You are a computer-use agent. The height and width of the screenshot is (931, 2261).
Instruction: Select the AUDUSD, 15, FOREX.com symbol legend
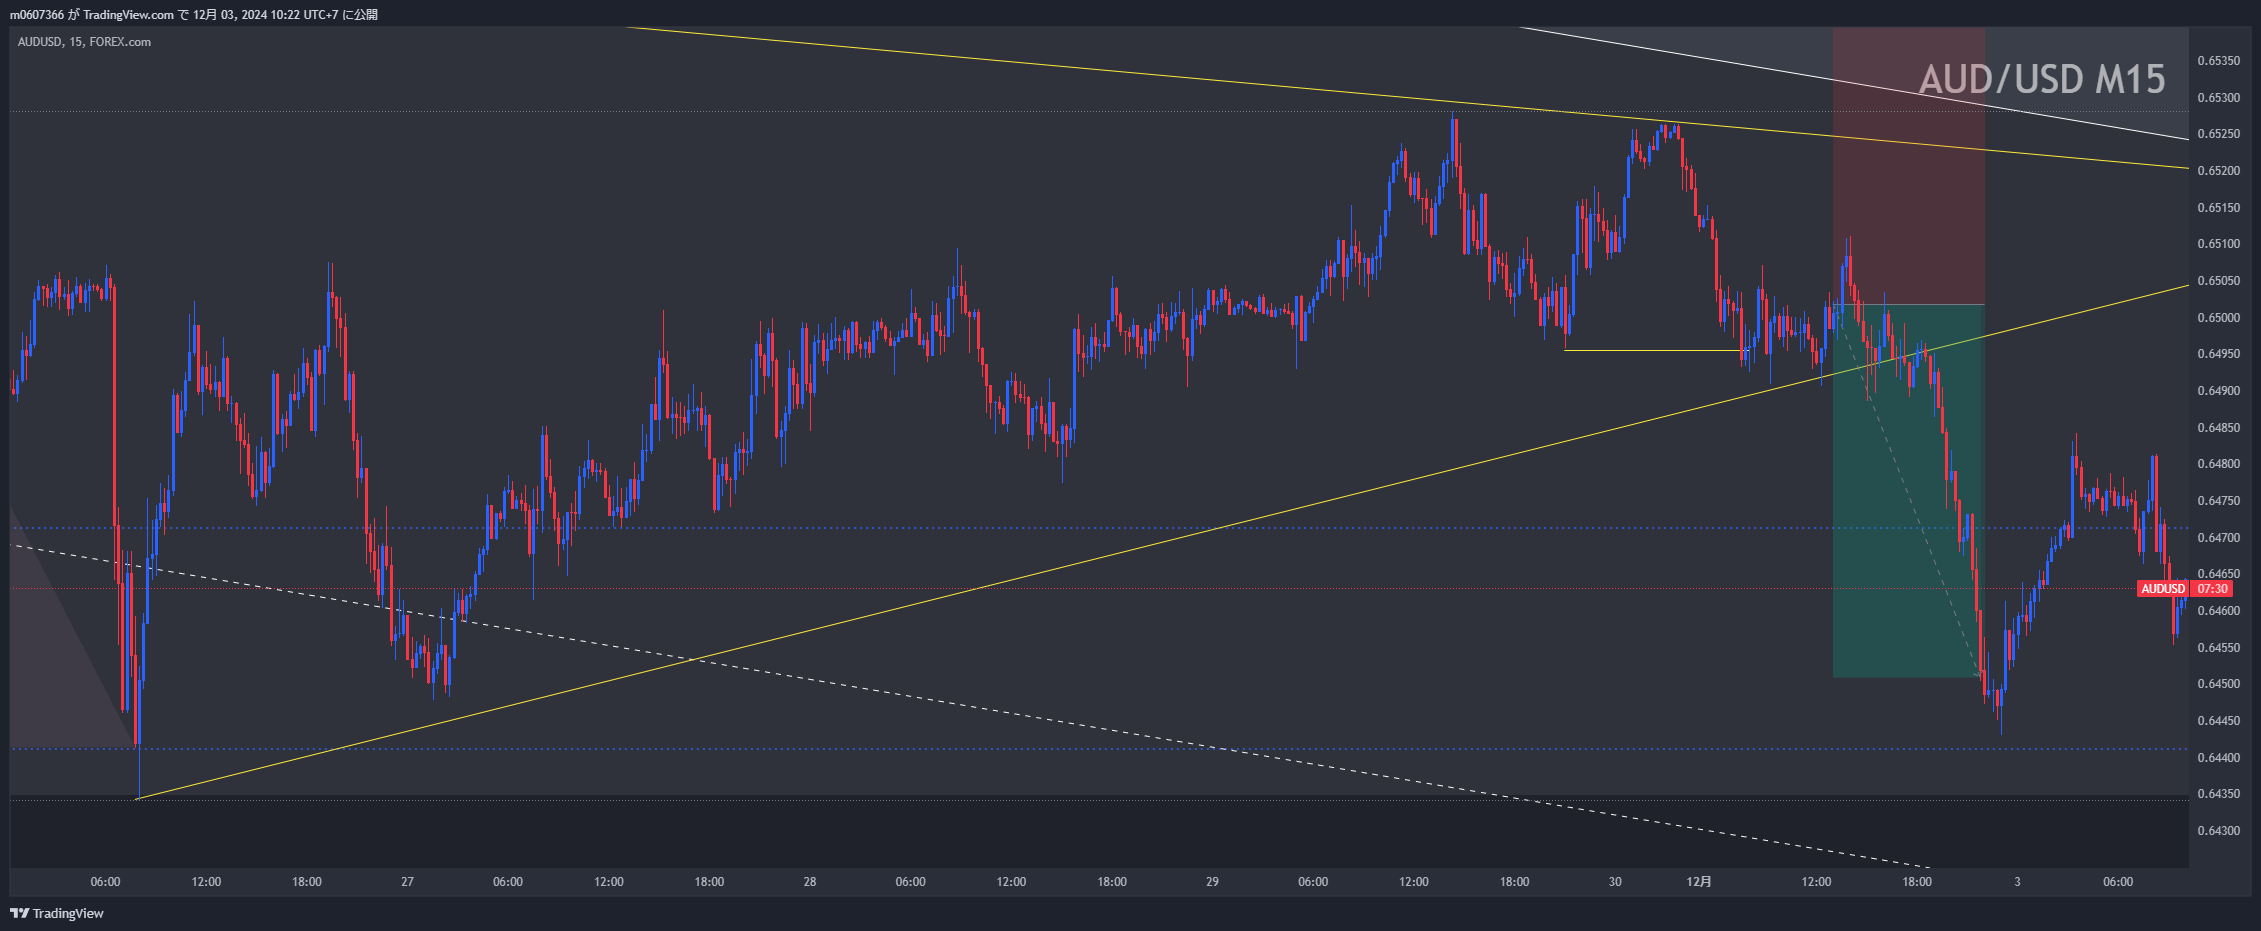[84, 42]
